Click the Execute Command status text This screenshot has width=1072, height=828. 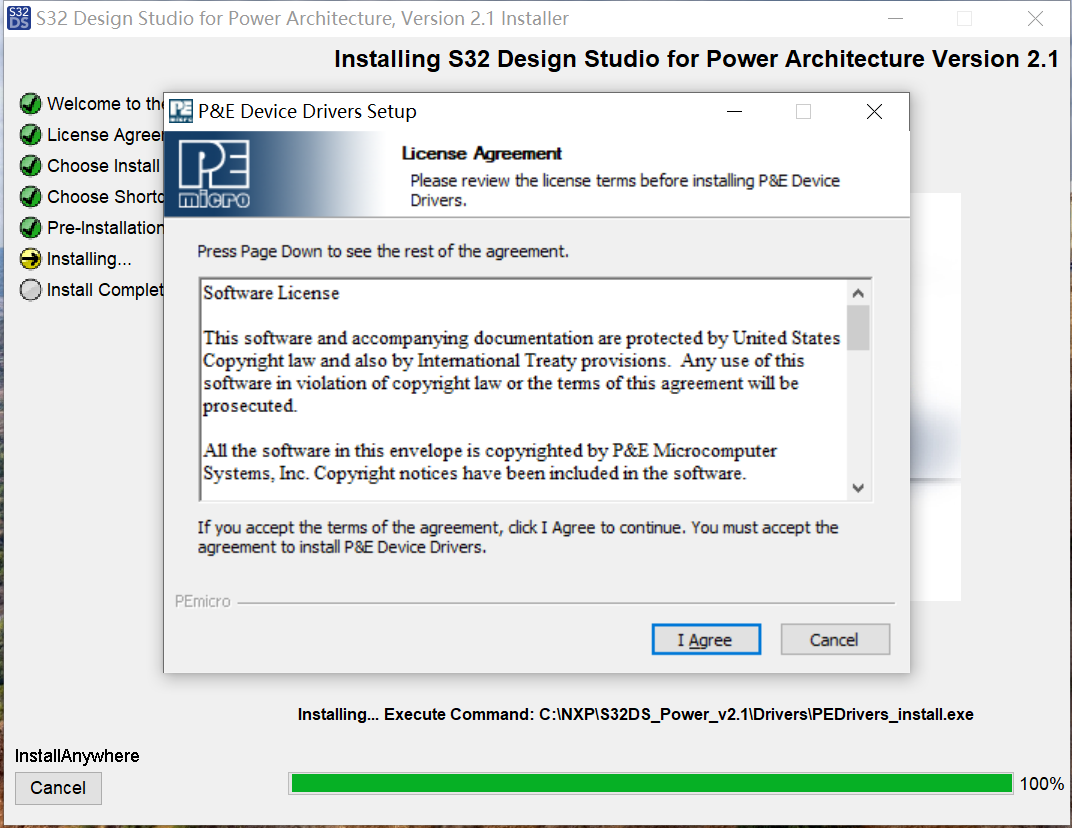coord(635,715)
